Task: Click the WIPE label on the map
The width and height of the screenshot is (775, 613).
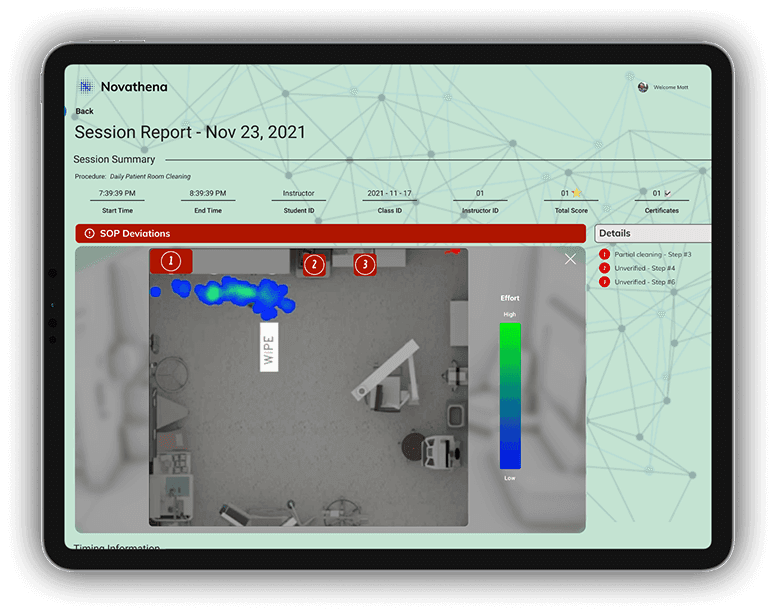Action: (x=268, y=347)
